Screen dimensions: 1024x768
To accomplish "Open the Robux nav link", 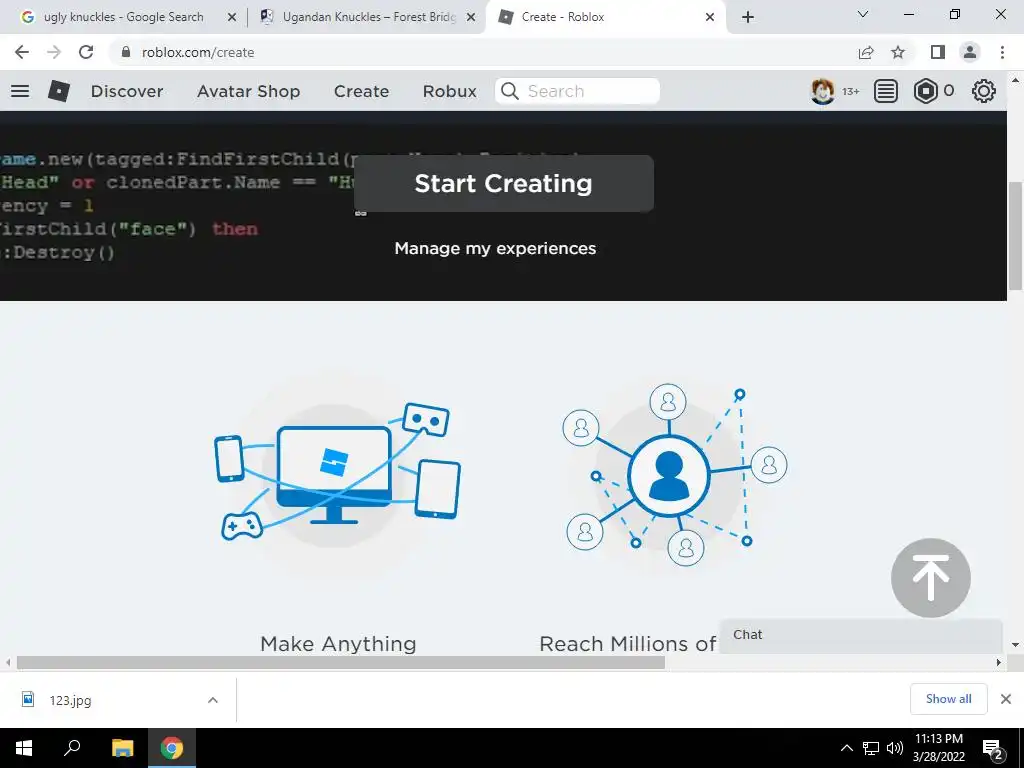I will point(450,91).
